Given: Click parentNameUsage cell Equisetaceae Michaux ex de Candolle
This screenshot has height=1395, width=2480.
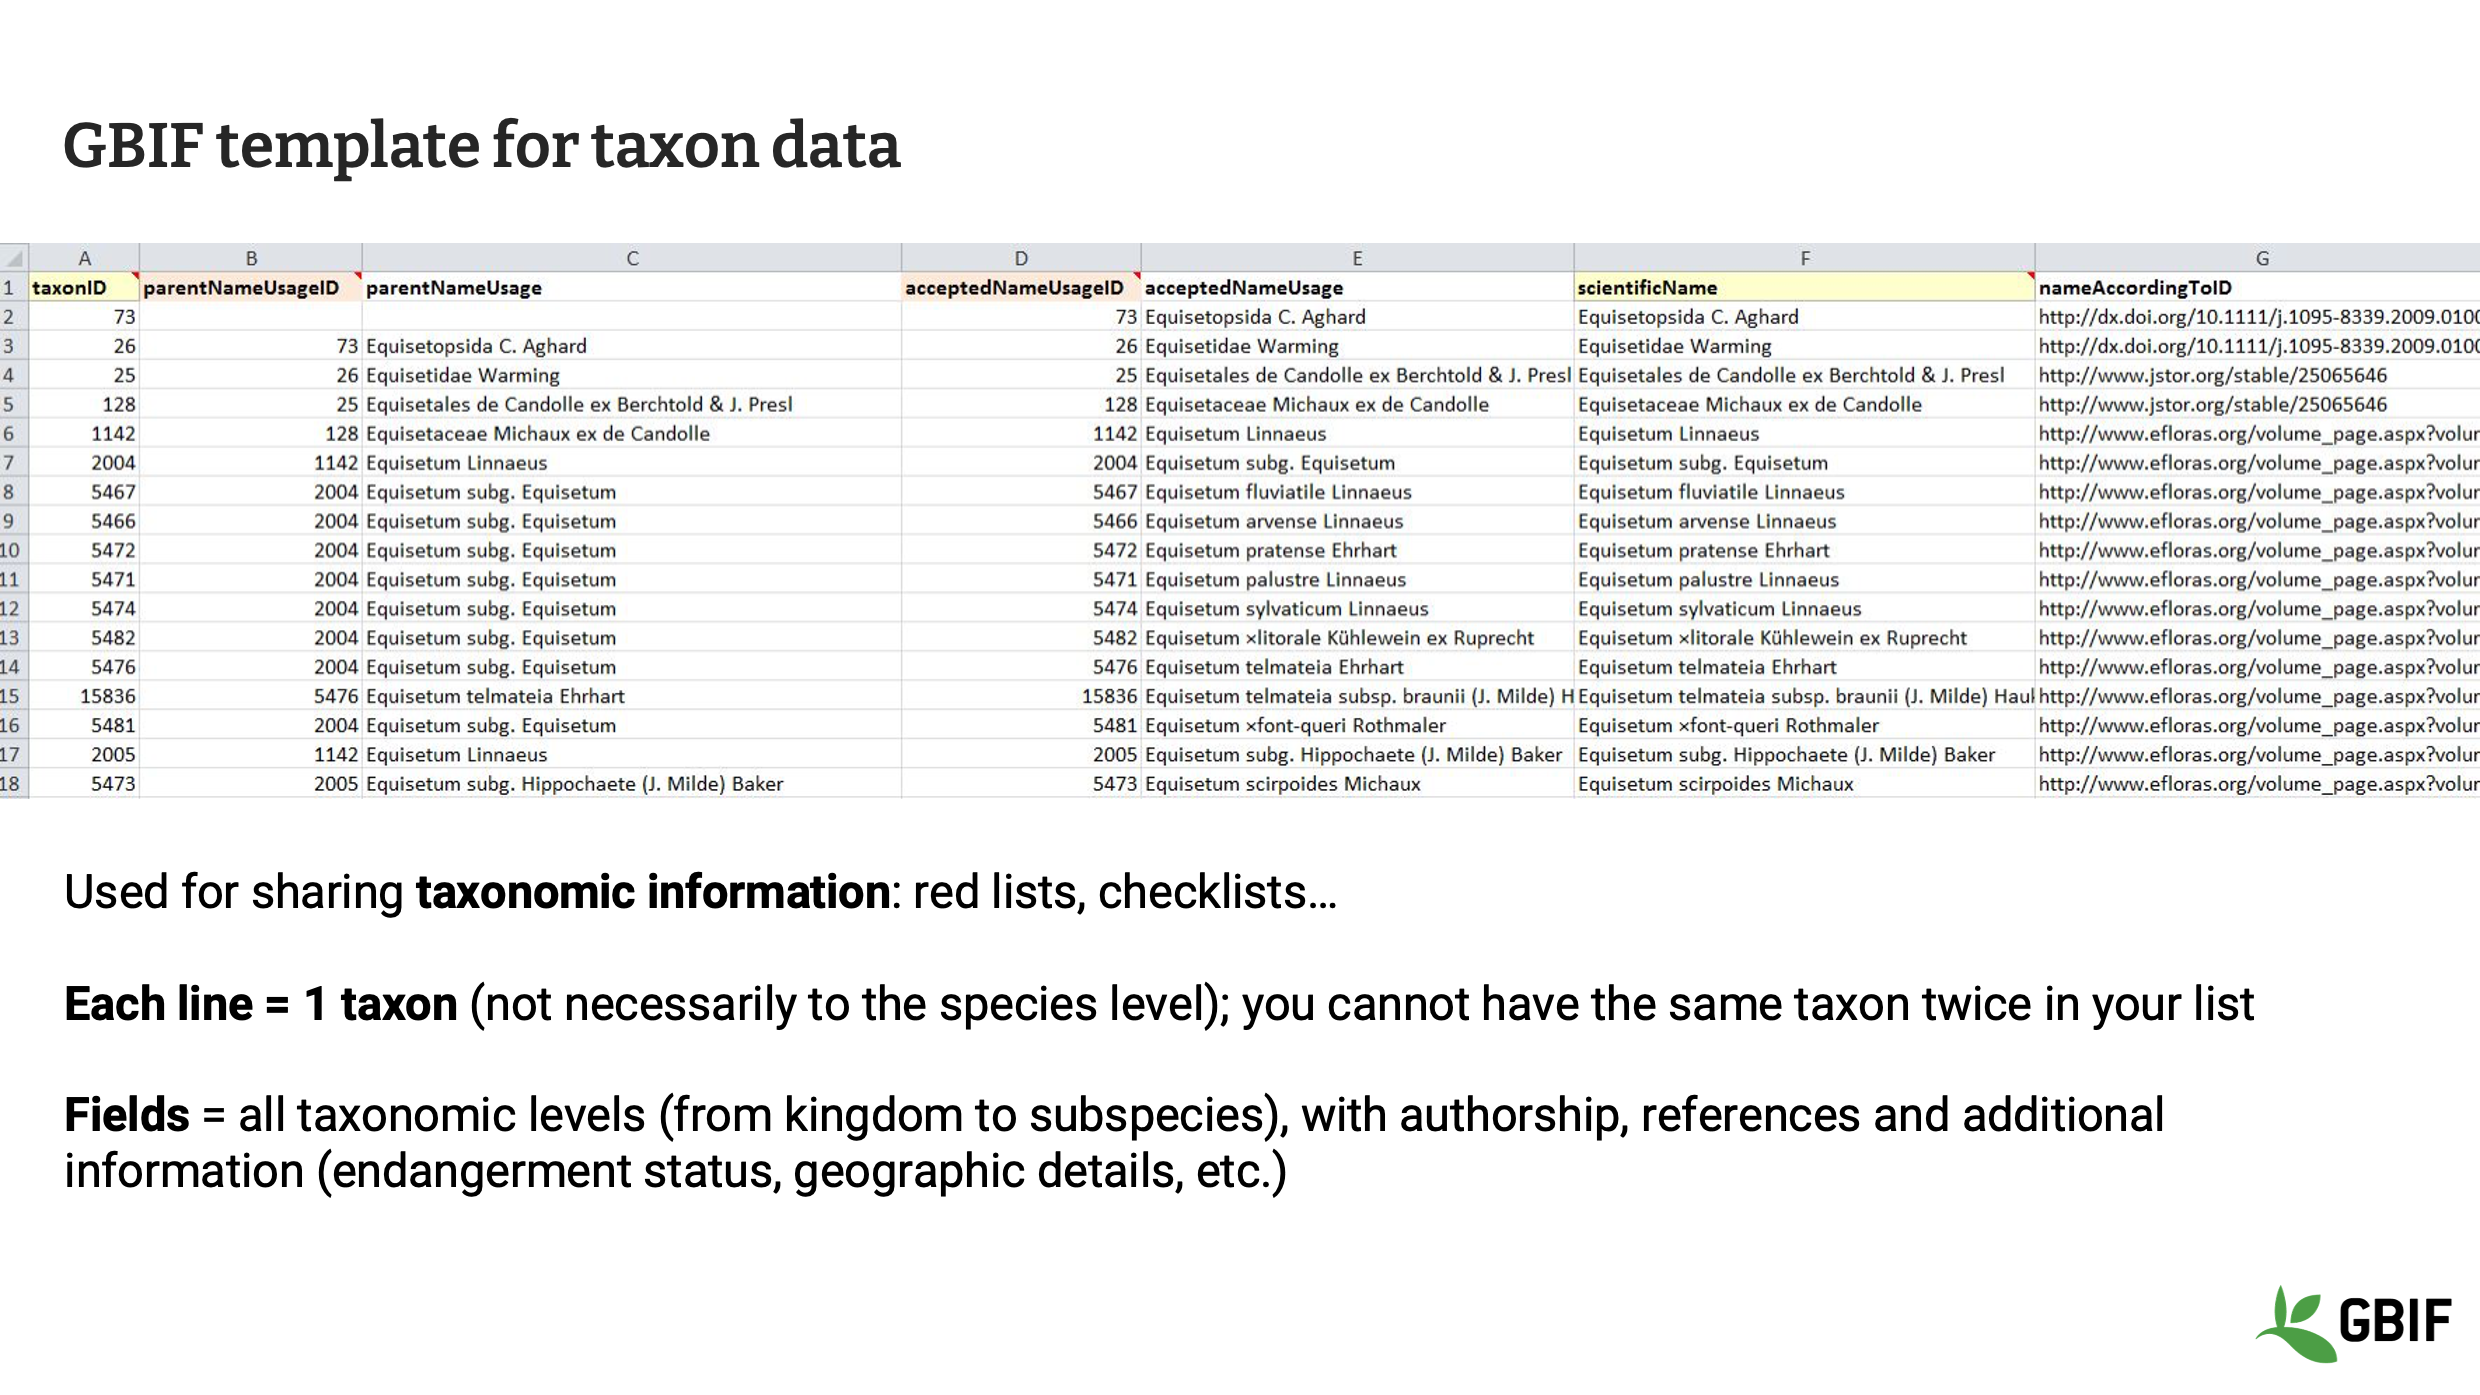Looking at the screenshot, I should click(x=632, y=433).
